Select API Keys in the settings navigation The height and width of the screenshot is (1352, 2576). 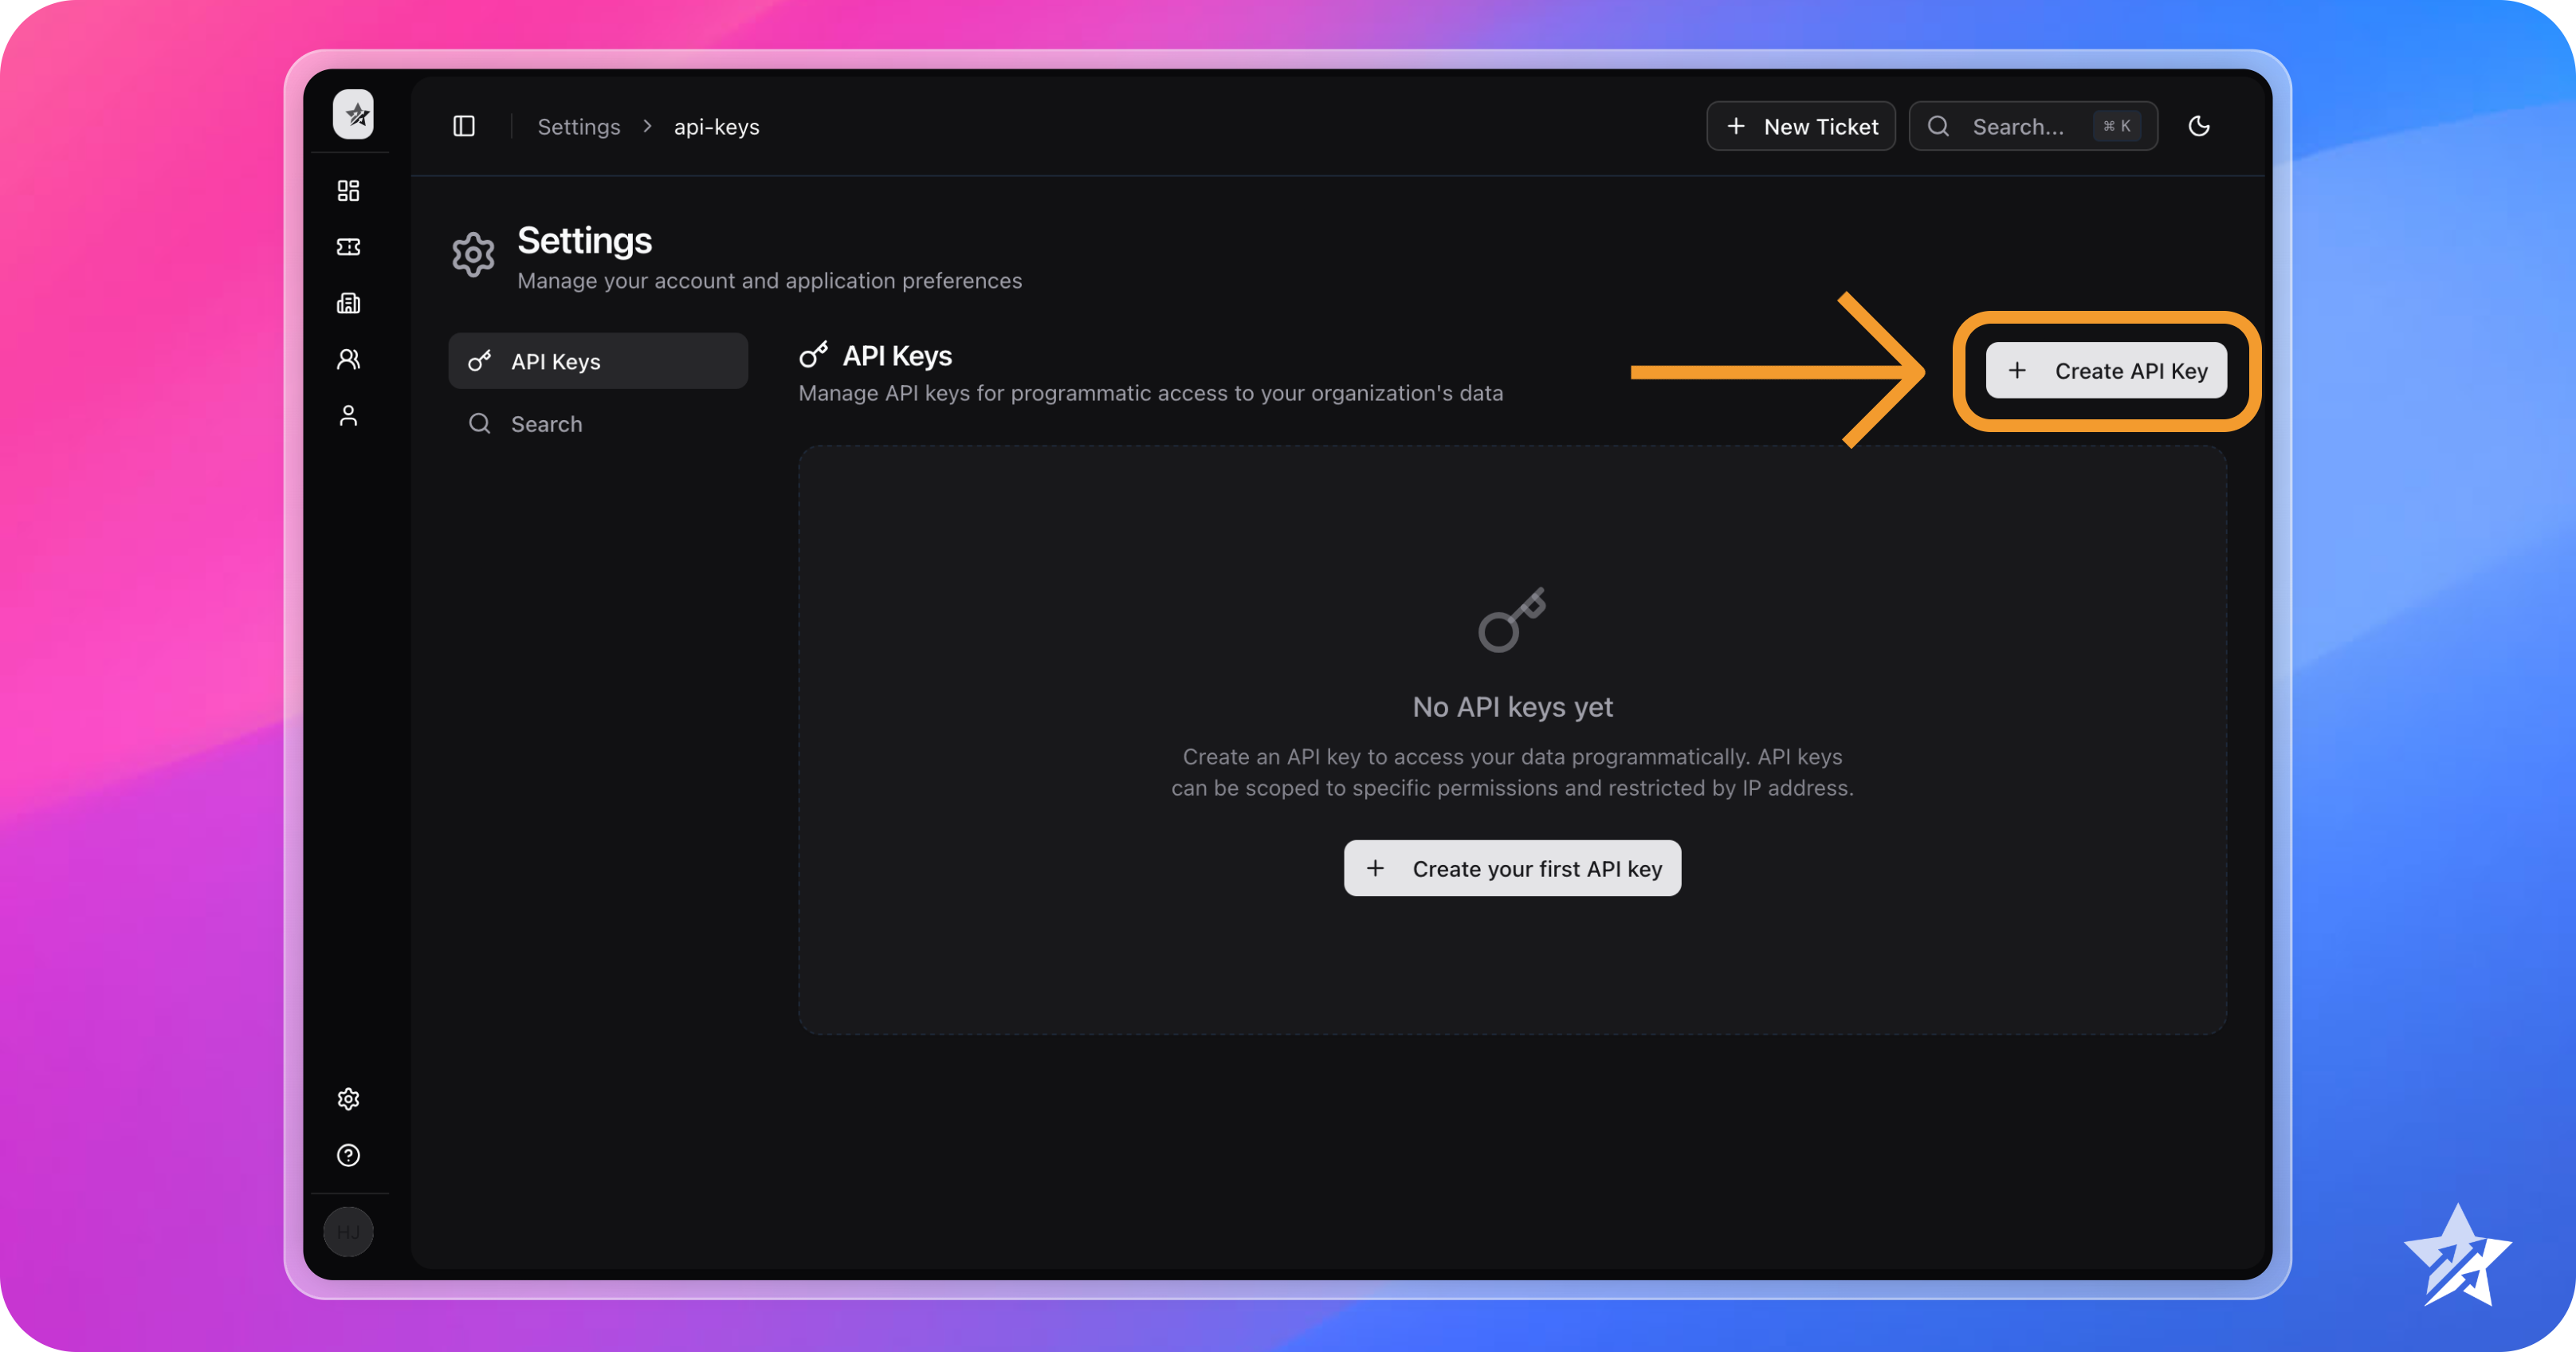(597, 361)
